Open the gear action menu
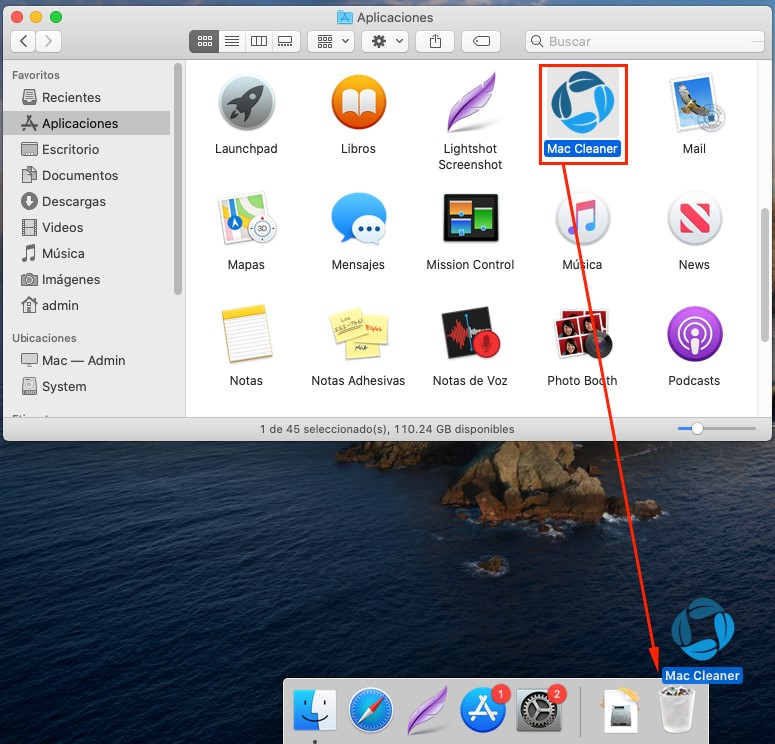 385,41
